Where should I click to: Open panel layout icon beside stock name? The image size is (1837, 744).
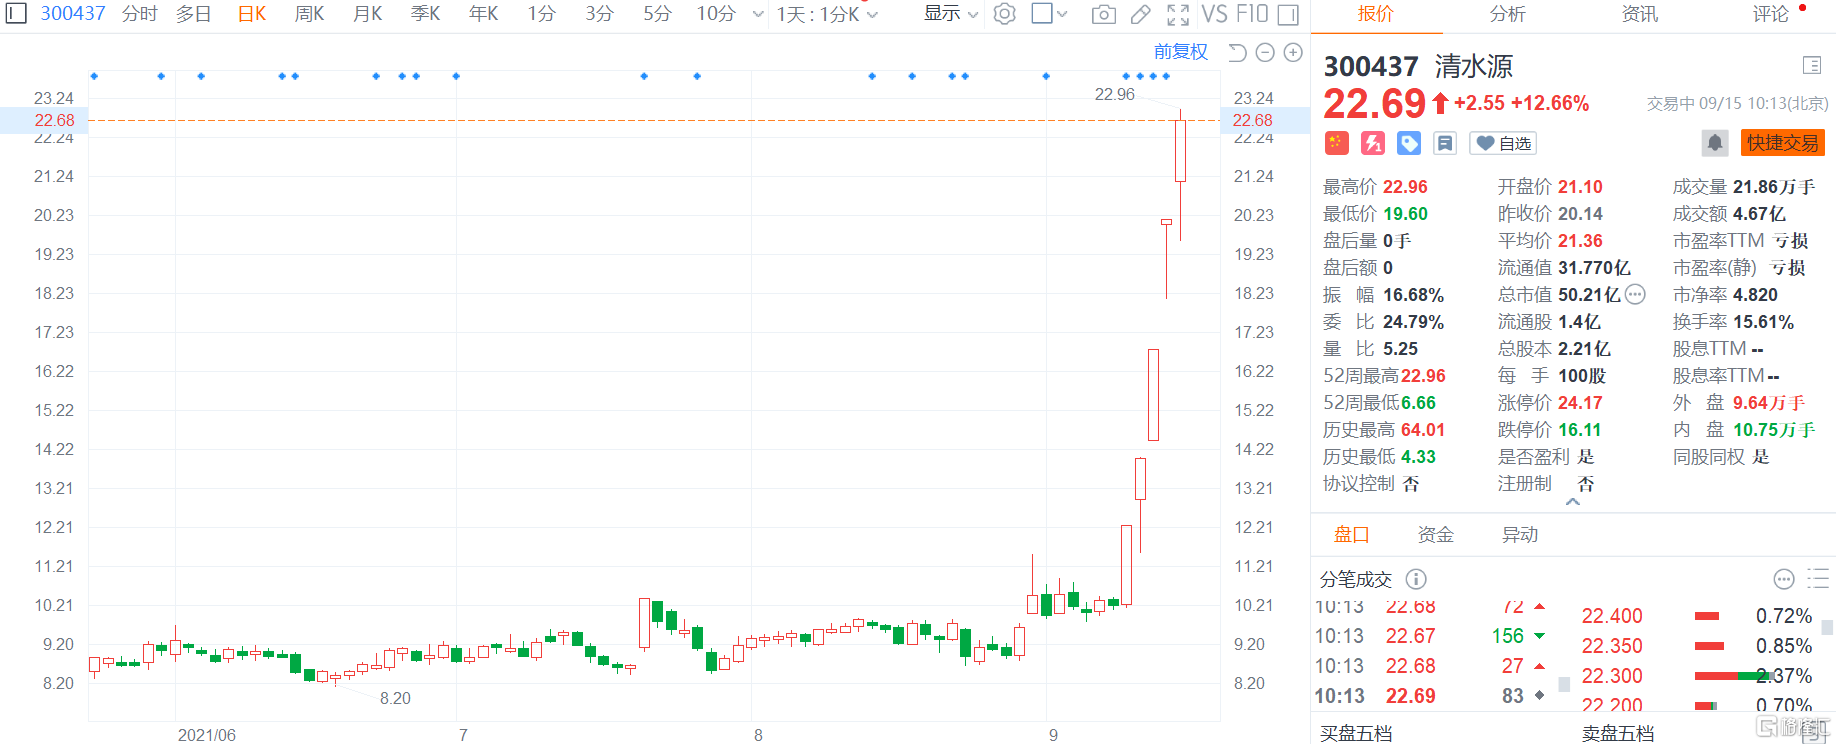tap(1811, 65)
